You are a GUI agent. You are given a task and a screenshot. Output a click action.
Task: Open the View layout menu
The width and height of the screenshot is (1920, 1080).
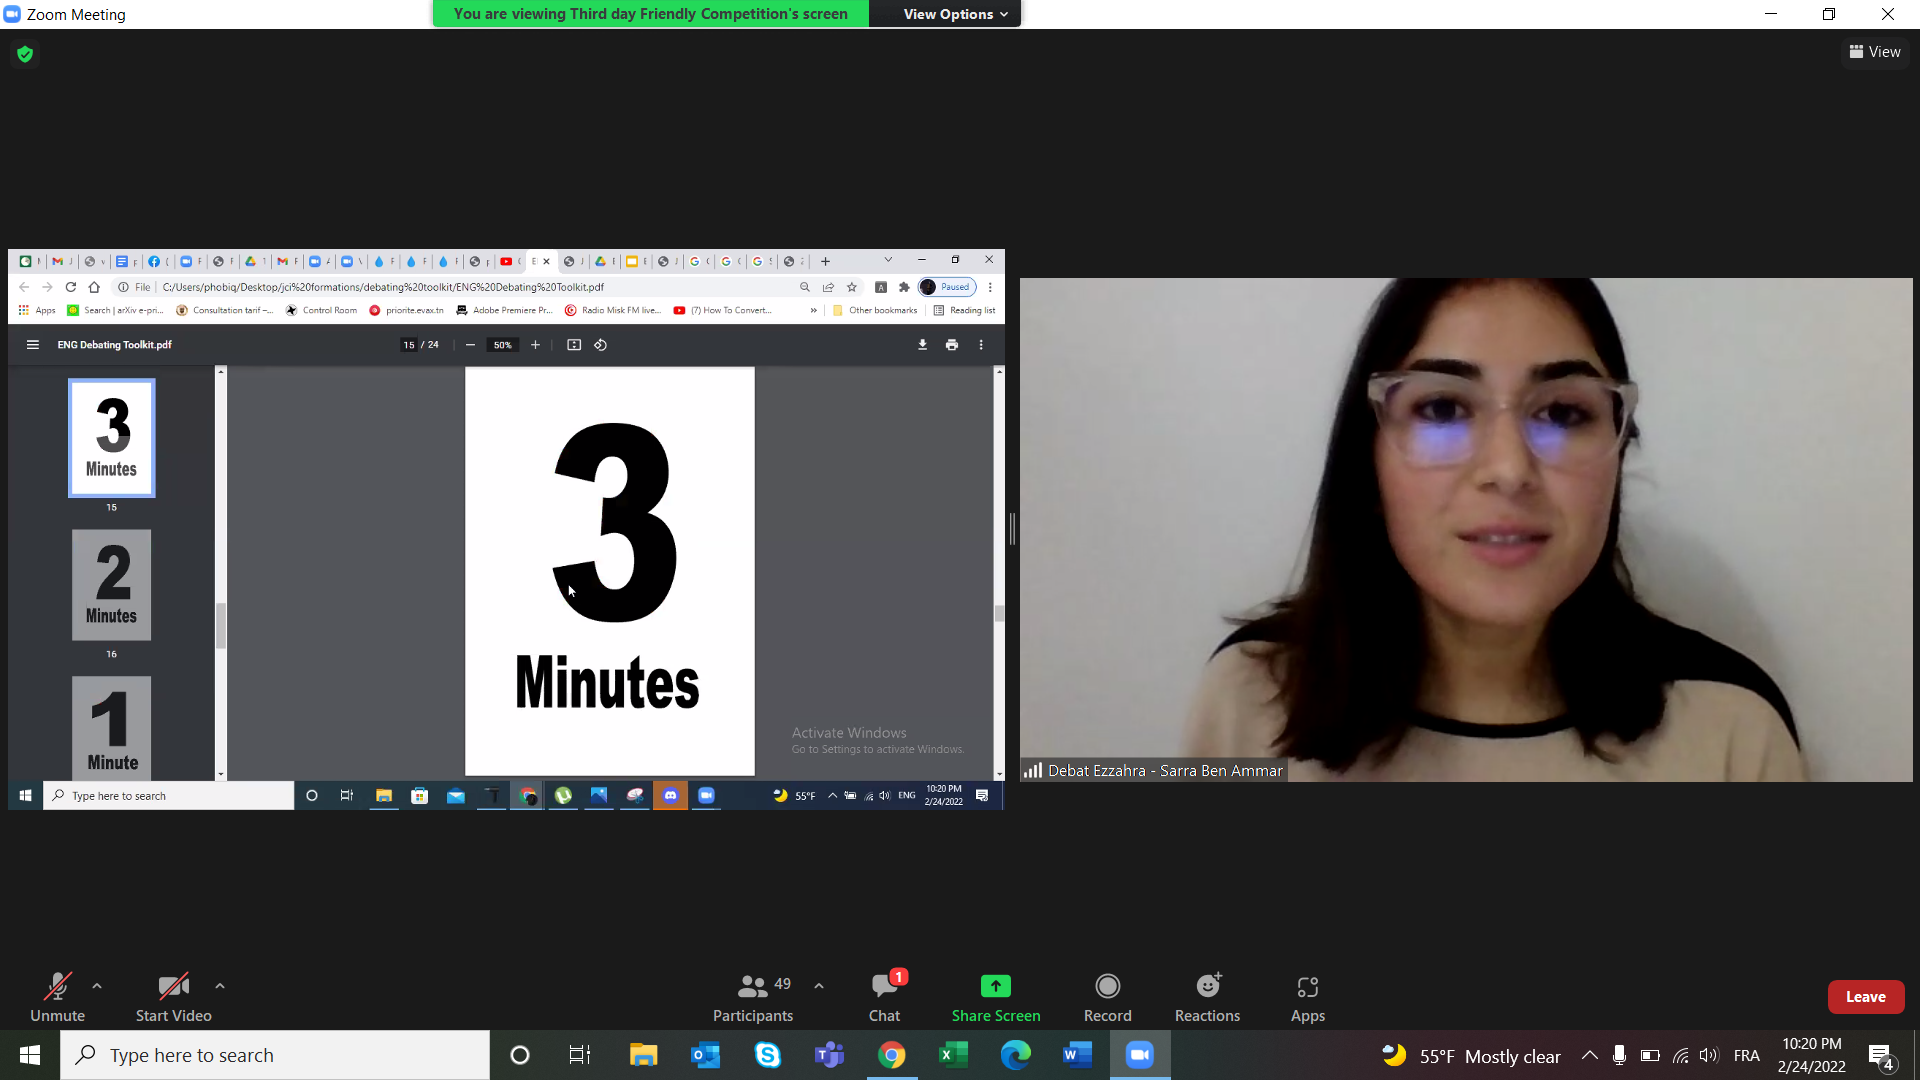click(x=1875, y=52)
